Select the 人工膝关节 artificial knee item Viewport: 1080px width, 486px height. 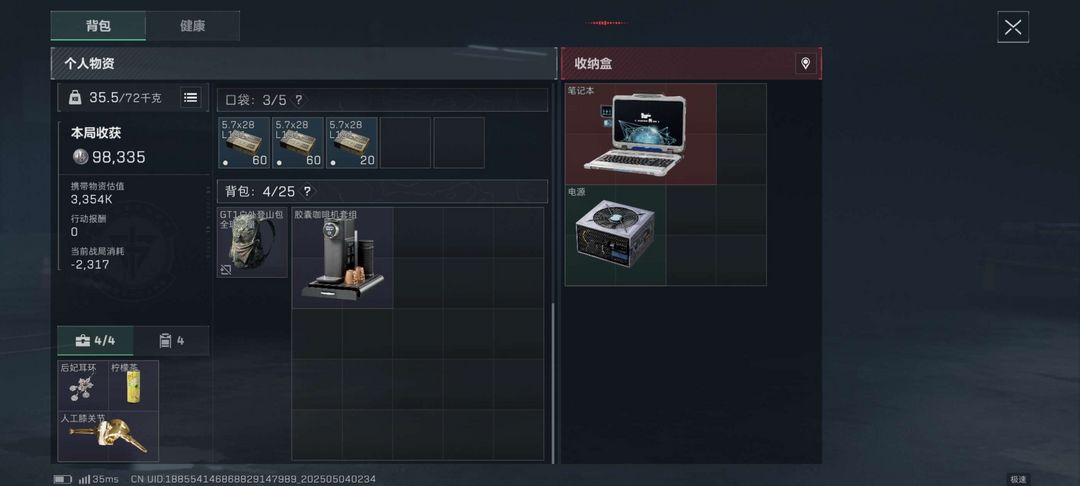coord(108,436)
